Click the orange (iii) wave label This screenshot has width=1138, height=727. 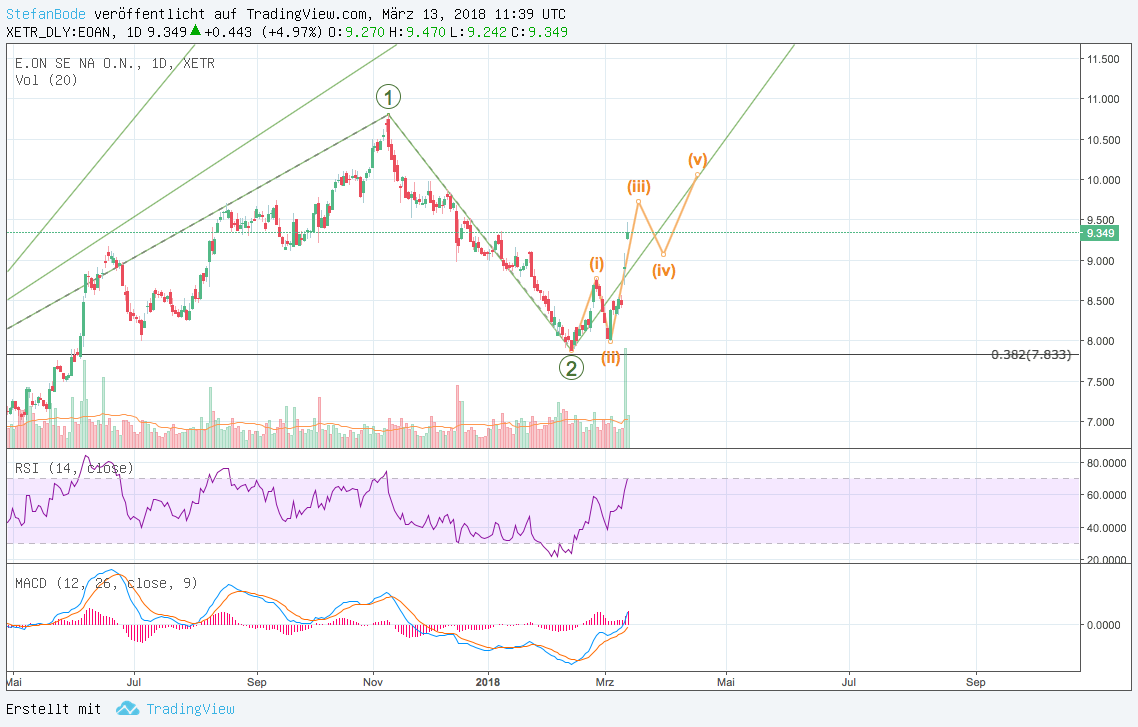(639, 186)
